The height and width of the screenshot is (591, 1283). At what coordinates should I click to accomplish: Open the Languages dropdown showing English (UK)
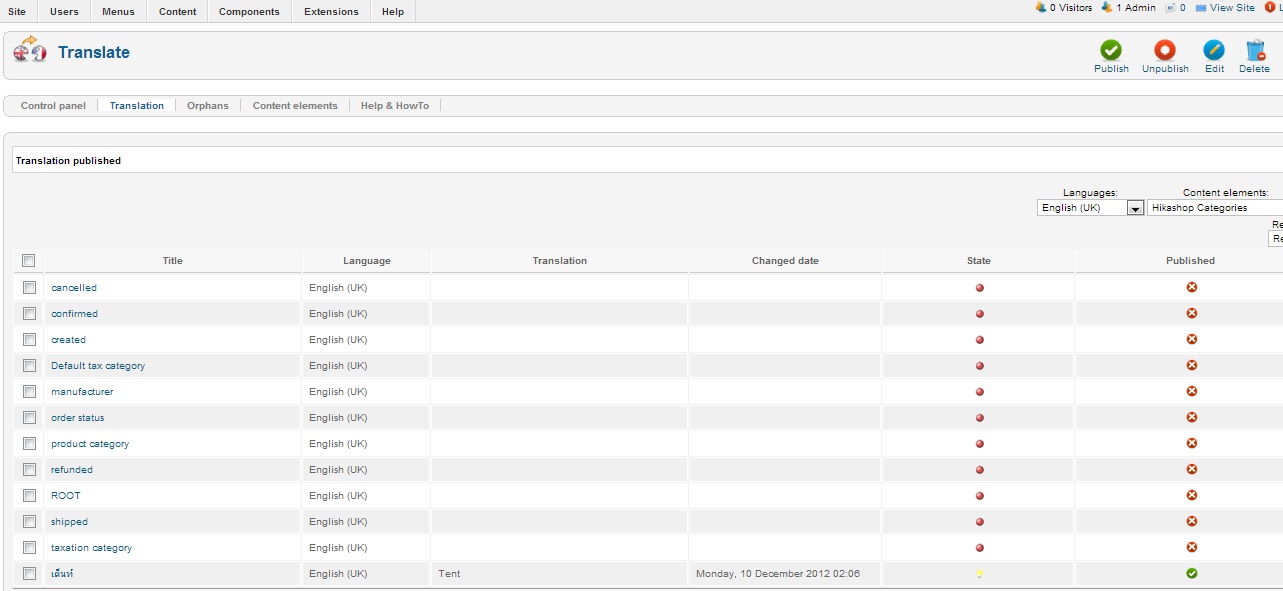coord(1090,208)
